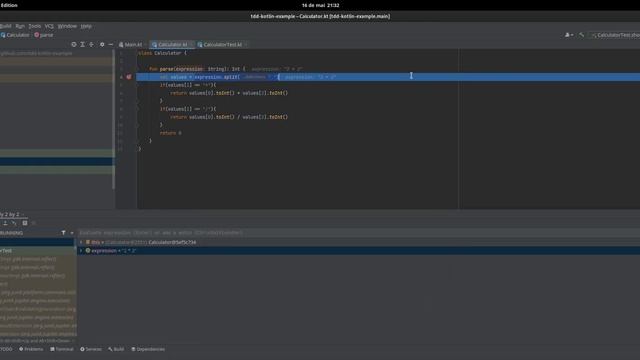Click the 'return 0' line in editor
The height and width of the screenshot is (360, 640).
[x=171, y=133]
